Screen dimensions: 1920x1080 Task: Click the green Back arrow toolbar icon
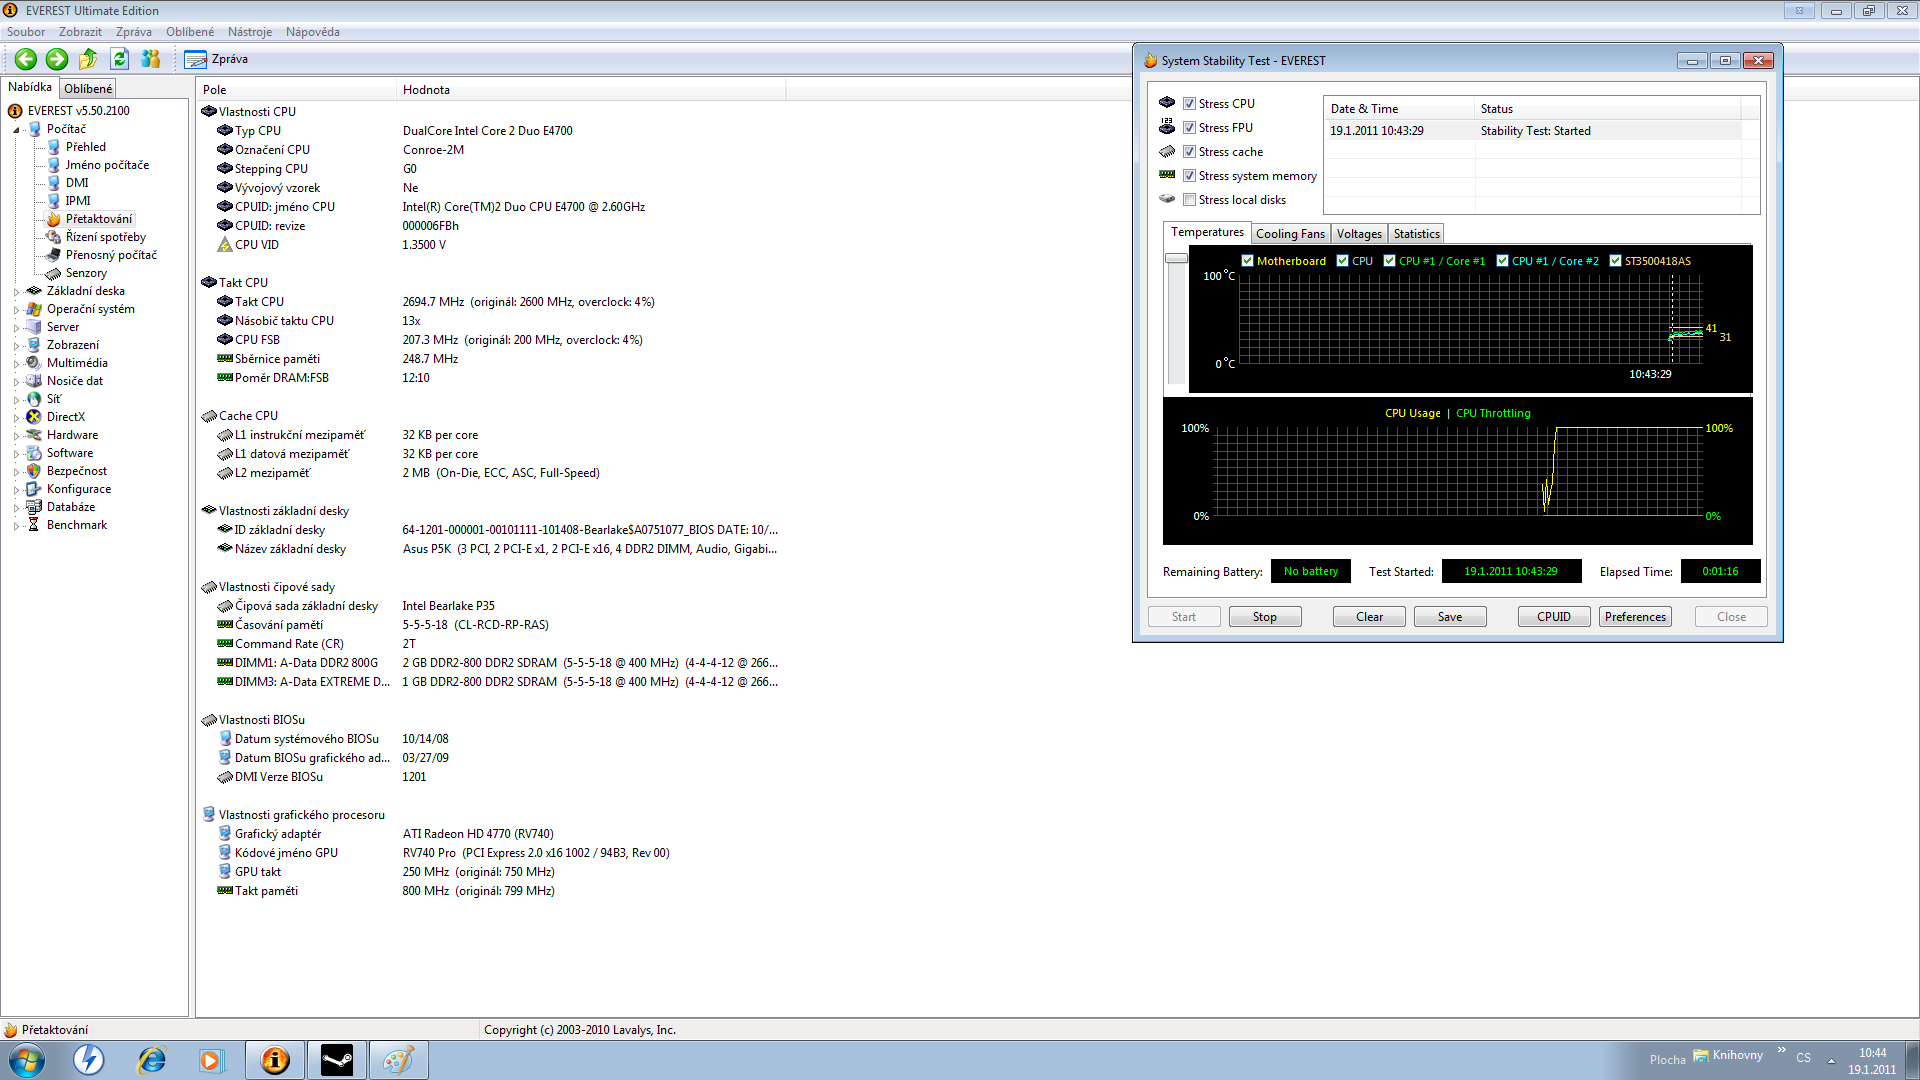click(x=26, y=59)
